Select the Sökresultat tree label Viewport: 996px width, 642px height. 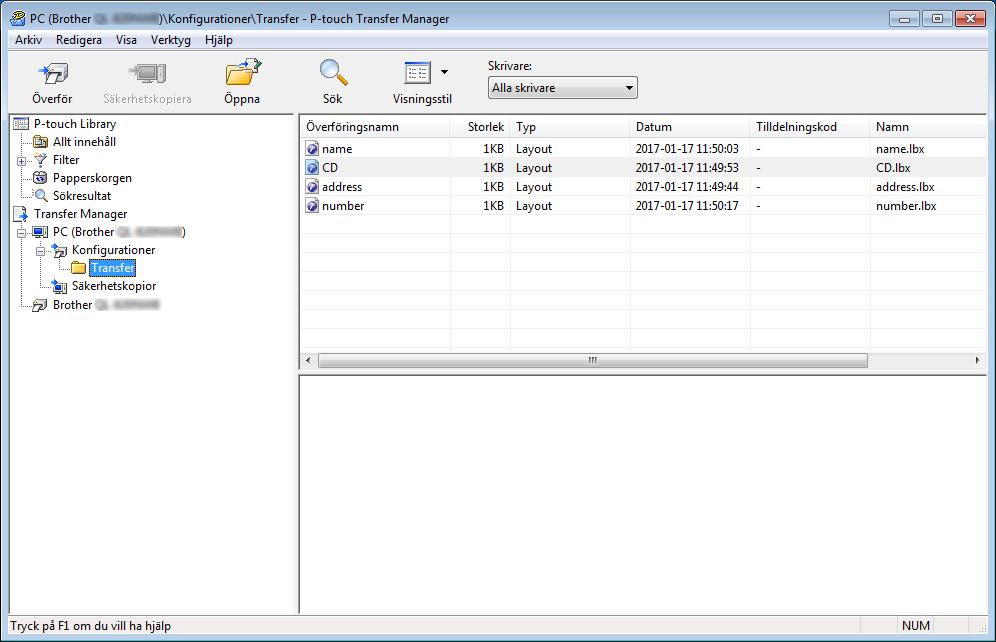pos(82,196)
